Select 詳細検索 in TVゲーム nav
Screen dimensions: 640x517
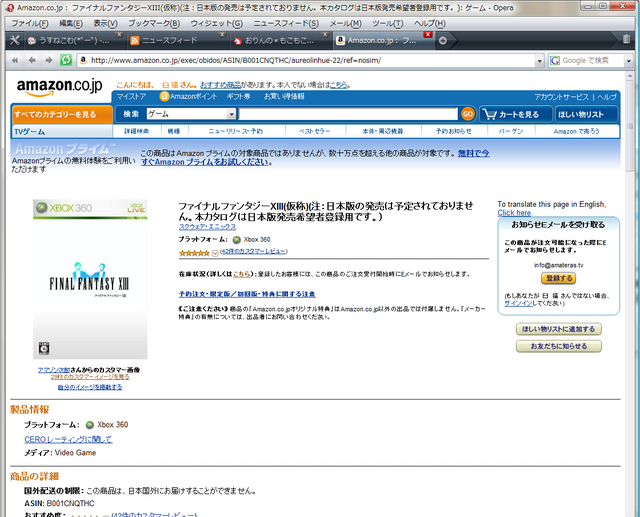137,131
